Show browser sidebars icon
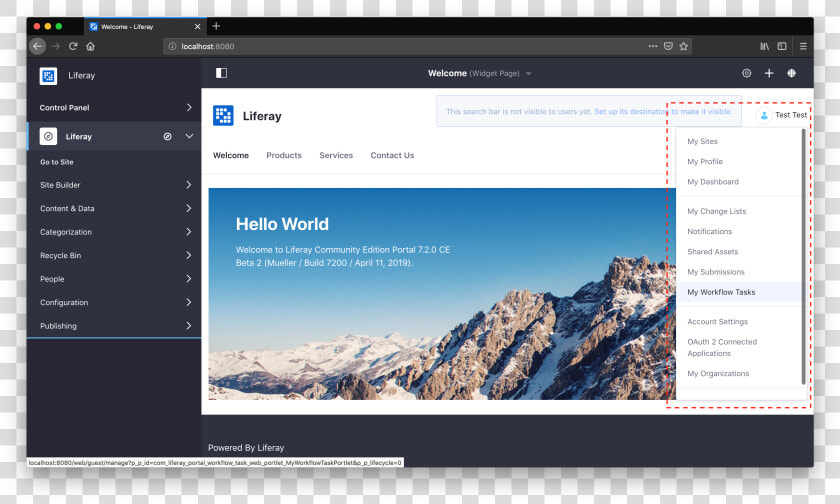840x504 pixels. [x=782, y=46]
